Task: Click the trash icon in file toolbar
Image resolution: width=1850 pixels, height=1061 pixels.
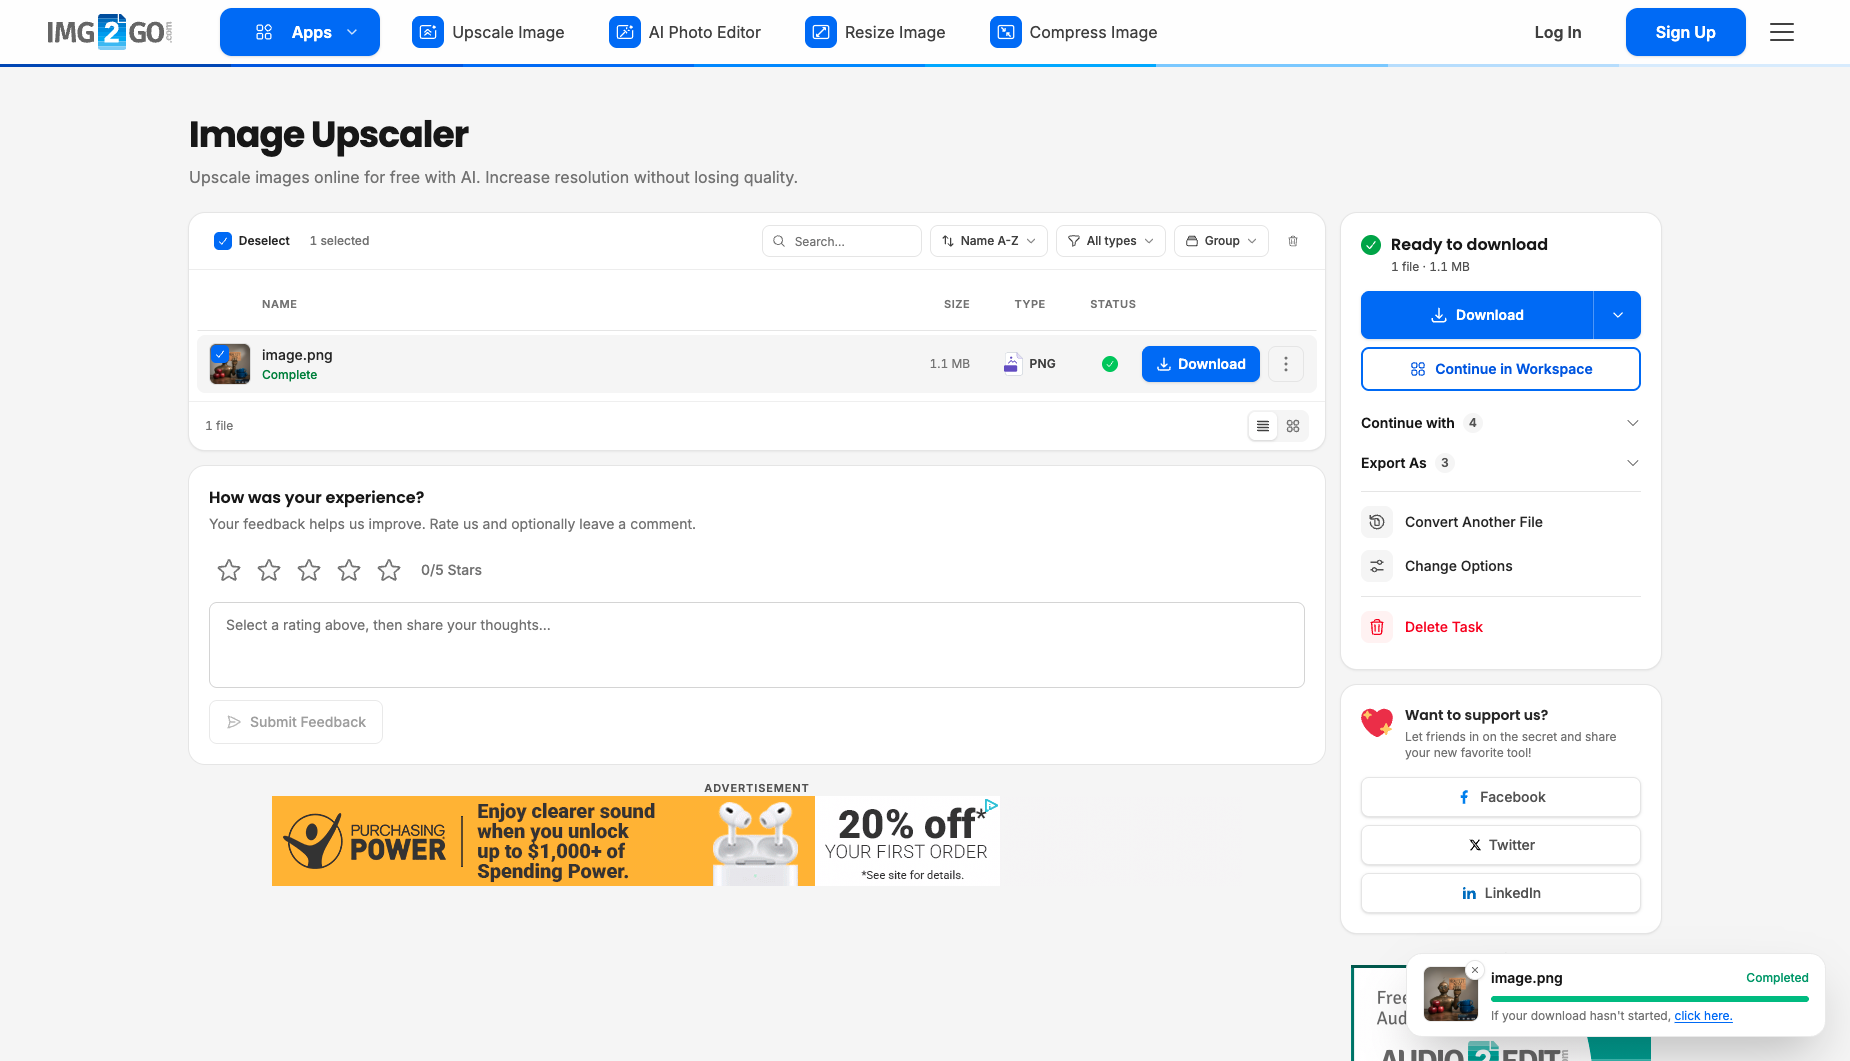Action: coord(1293,241)
